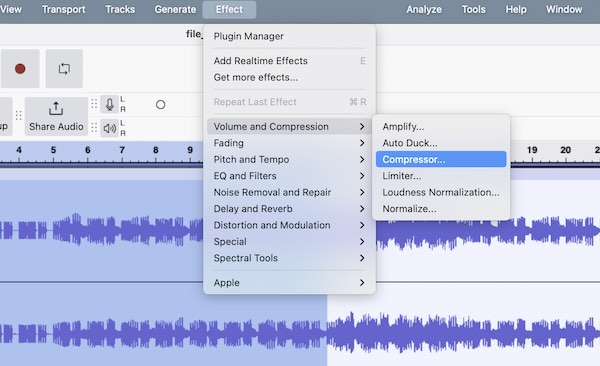Choose Plugin Manager from Effect menu
600x366 pixels.
[289, 36]
